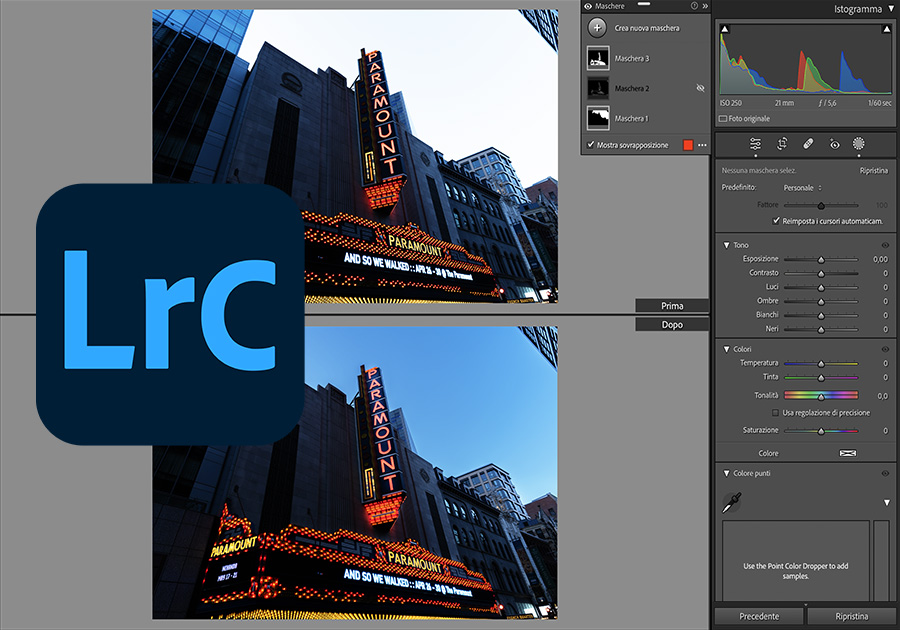Enable the Foto originale checkbox
The height and width of the screenshot is (630, 900).
723,119
